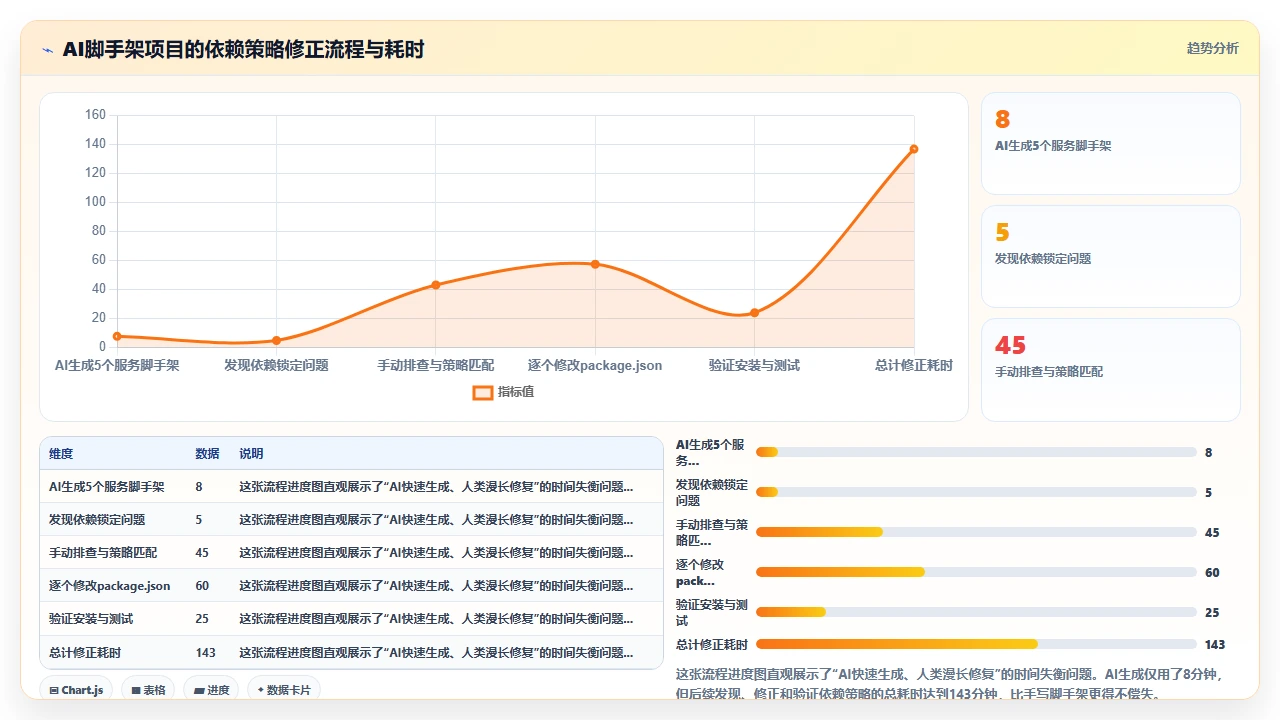The width and height of the screenshot is (1280, 720).
Task: Click the value 60 in table
Action: click(202, 586)
